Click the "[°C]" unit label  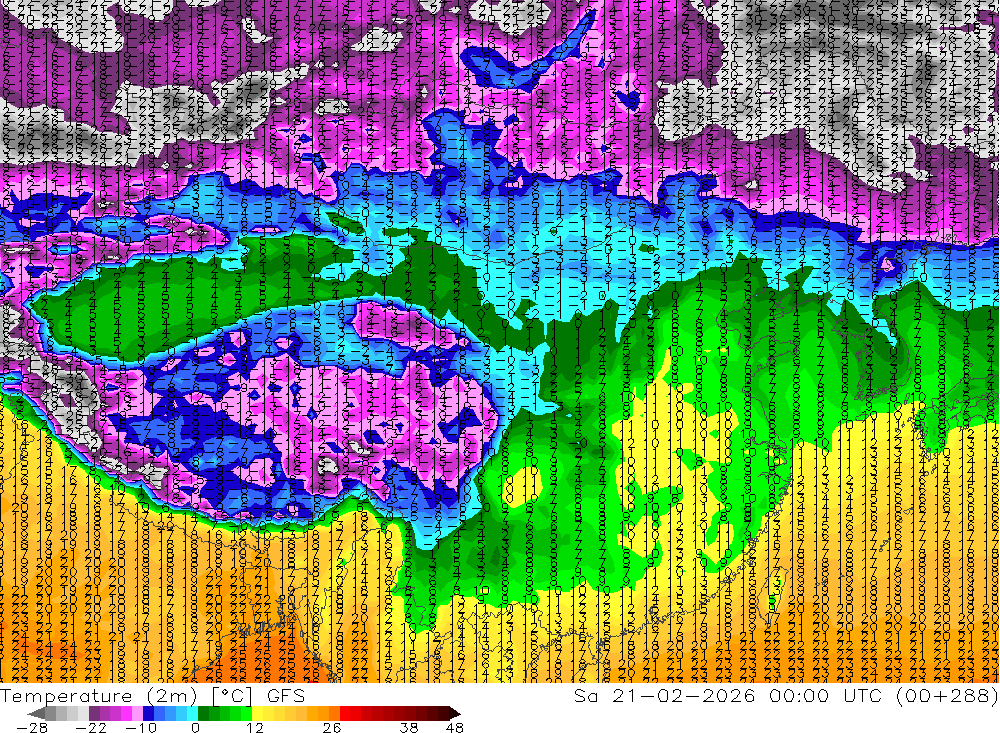(x=232, y=696)
